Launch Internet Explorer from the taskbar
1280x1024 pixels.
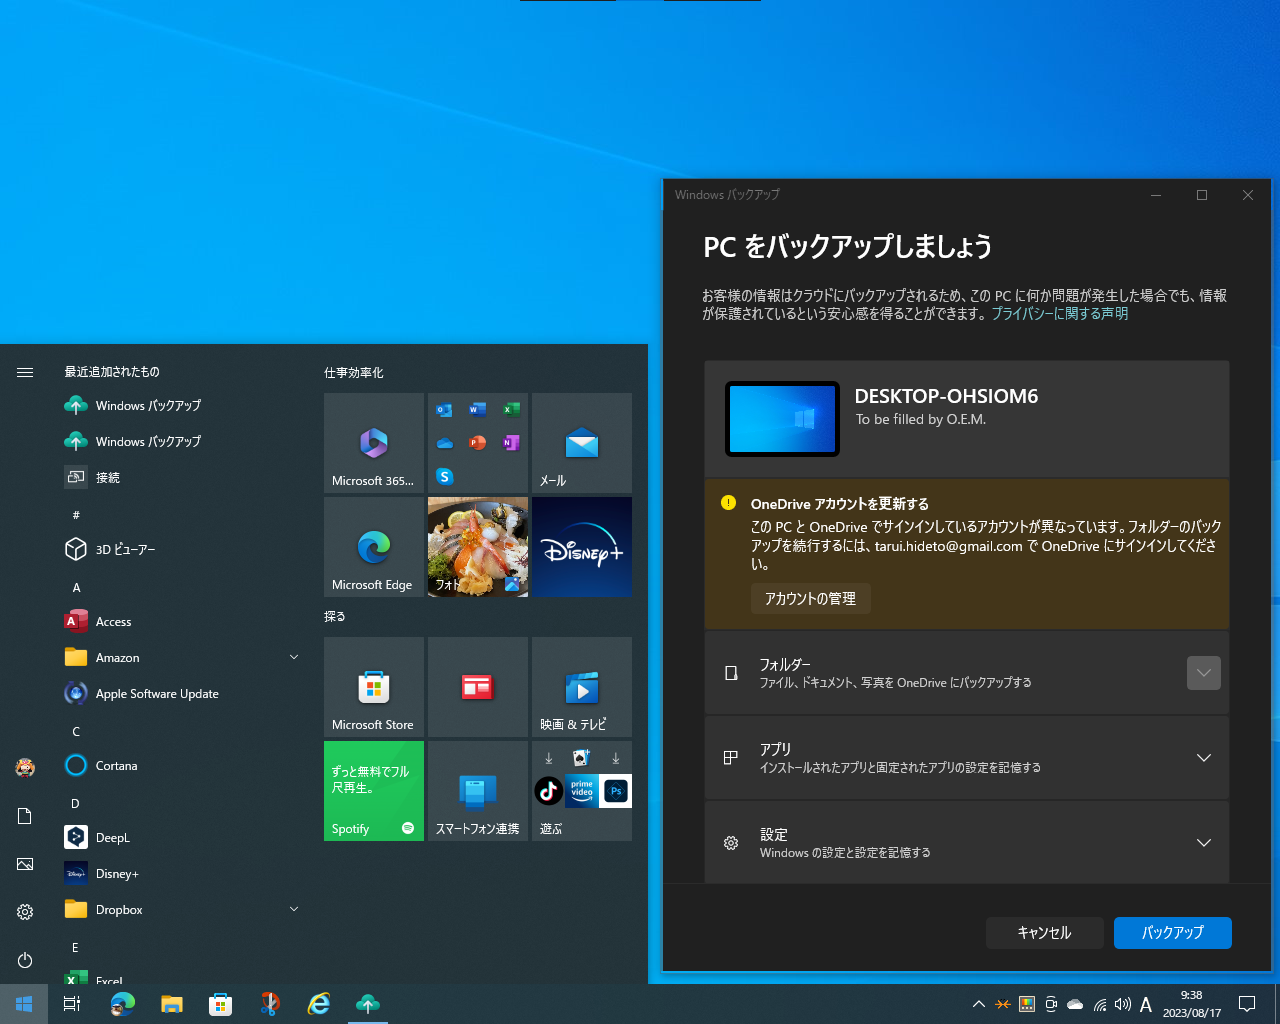318,1004
